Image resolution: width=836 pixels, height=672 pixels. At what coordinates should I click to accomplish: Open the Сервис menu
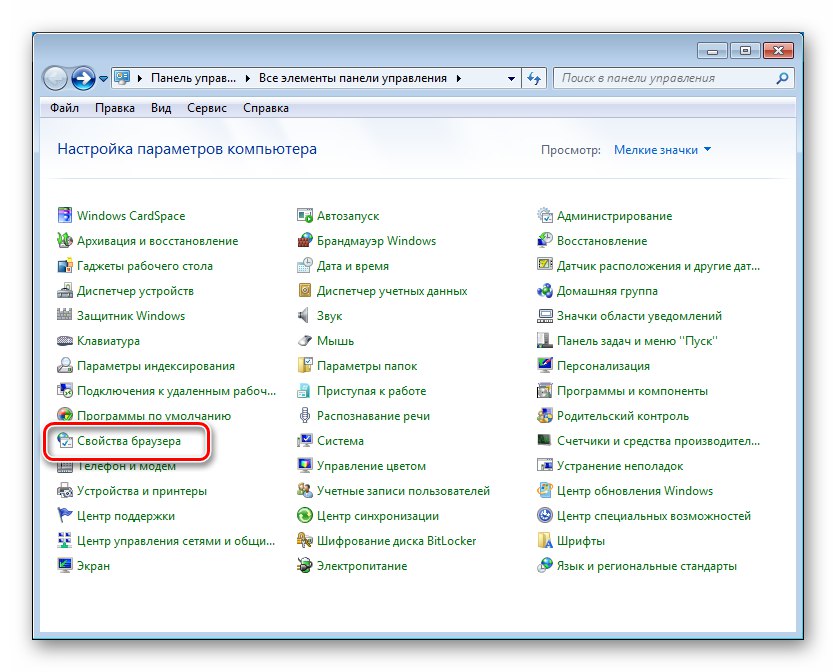click(207, 108)
